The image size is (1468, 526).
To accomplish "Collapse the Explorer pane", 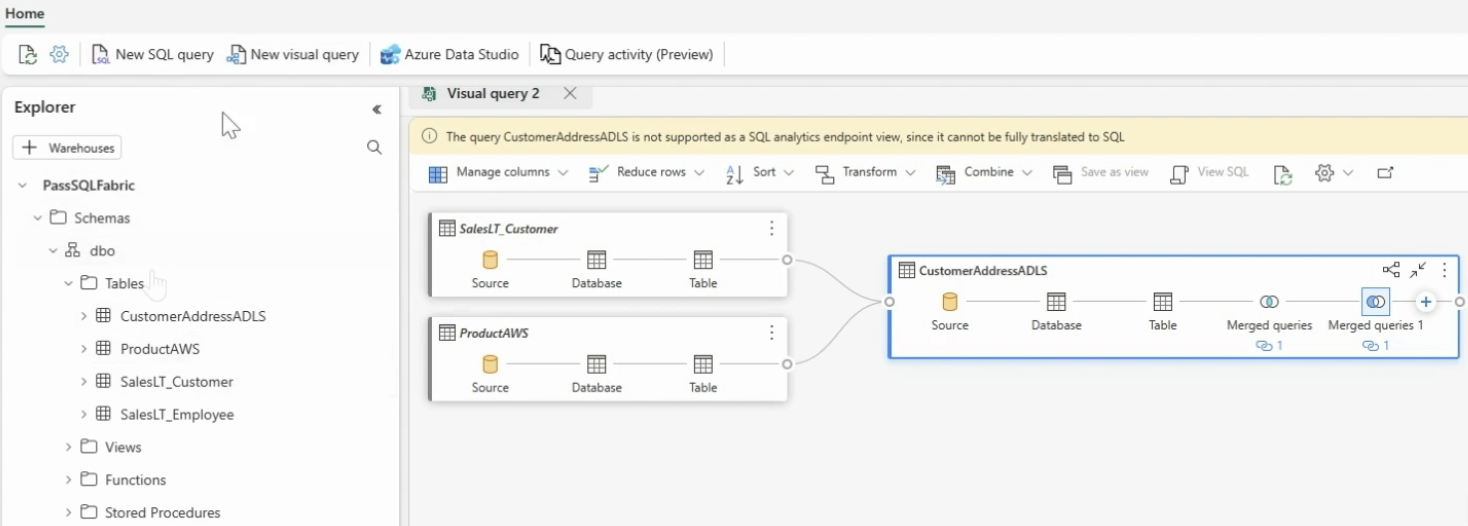I will pyautogui.click(x=377, y=110).
